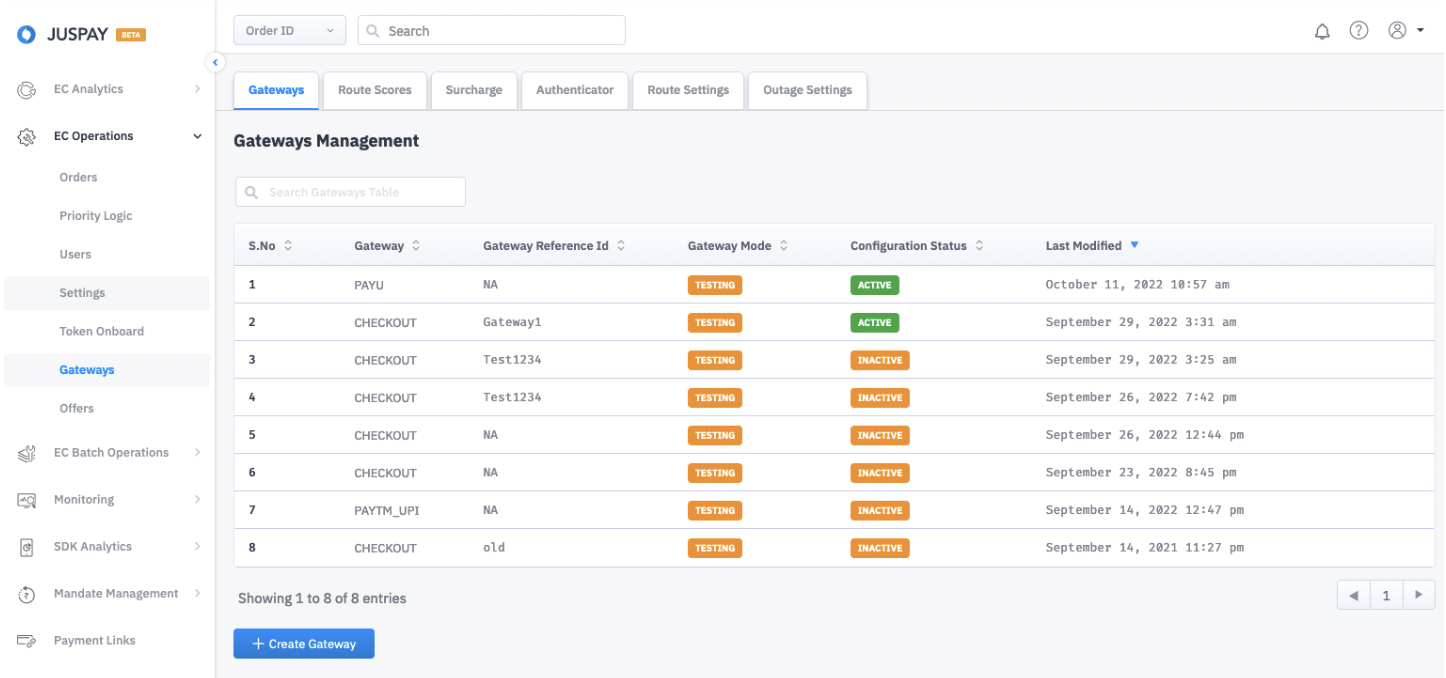The height and width of the screenshot is (678, 1446).
Task: Click 'September 23, 2022 8:45 pm' cell
Action: [x=1141, y=472]
